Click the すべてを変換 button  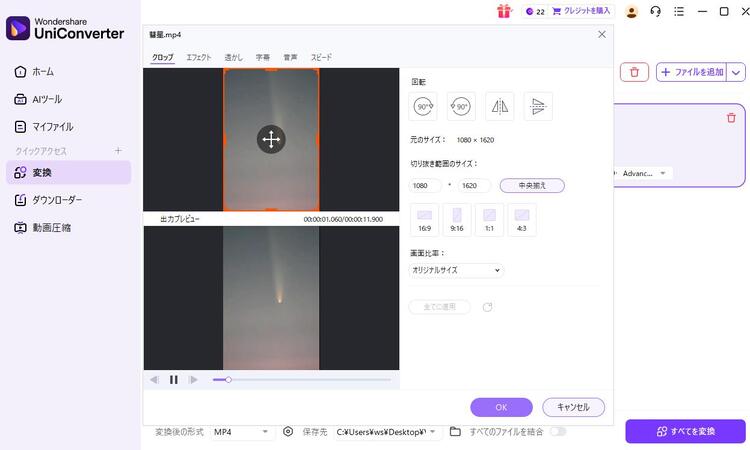(685, 431)
